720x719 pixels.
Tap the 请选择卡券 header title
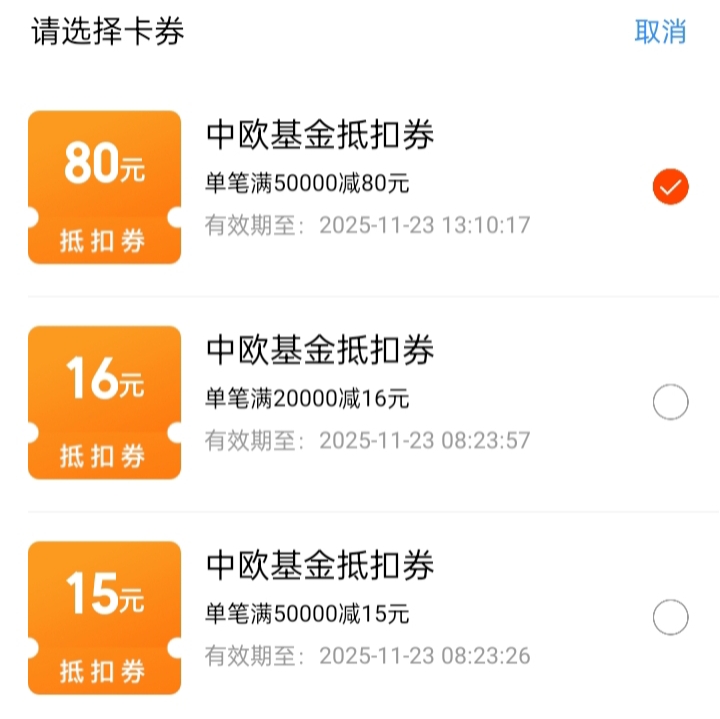(108, 32)
